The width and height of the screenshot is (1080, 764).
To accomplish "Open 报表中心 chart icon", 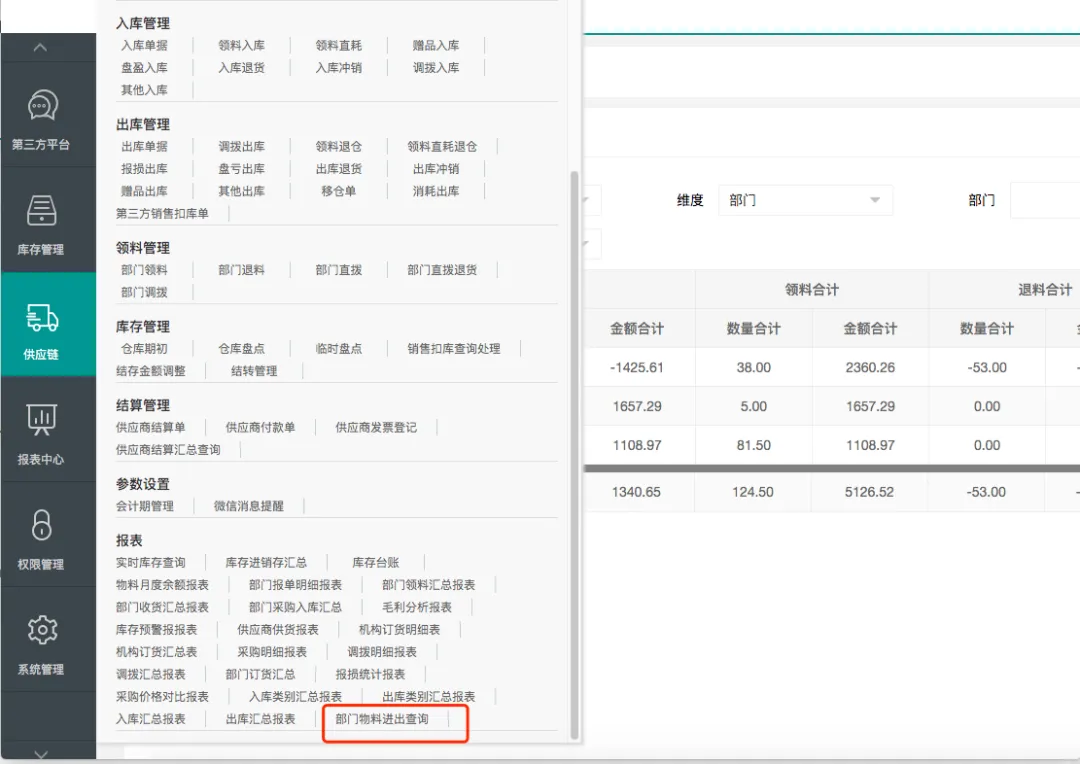I will [x=41, y=420].
